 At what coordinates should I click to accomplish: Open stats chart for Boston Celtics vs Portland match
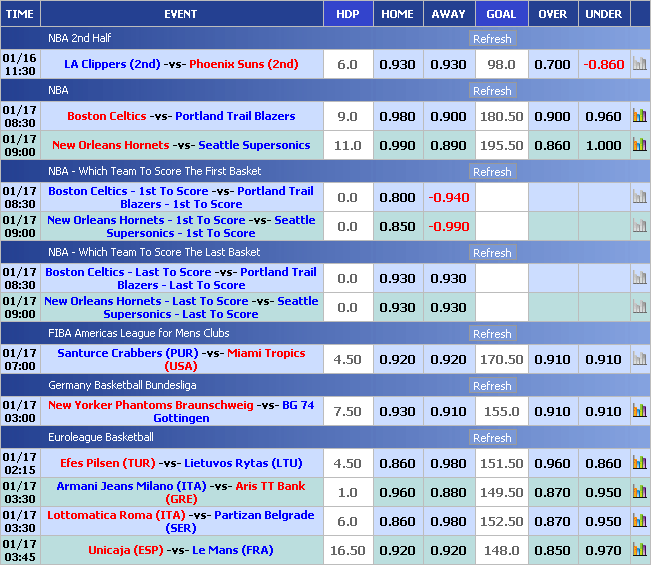(639, 116)
